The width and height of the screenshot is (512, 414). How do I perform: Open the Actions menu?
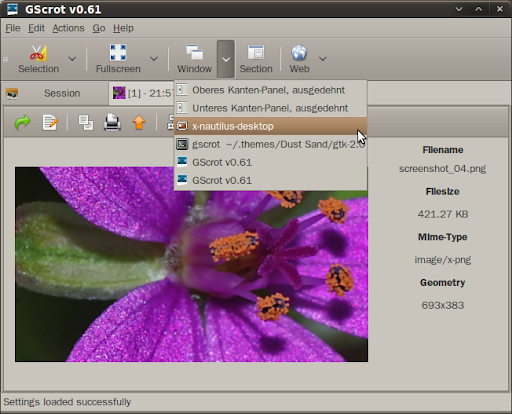pos(68,28)
